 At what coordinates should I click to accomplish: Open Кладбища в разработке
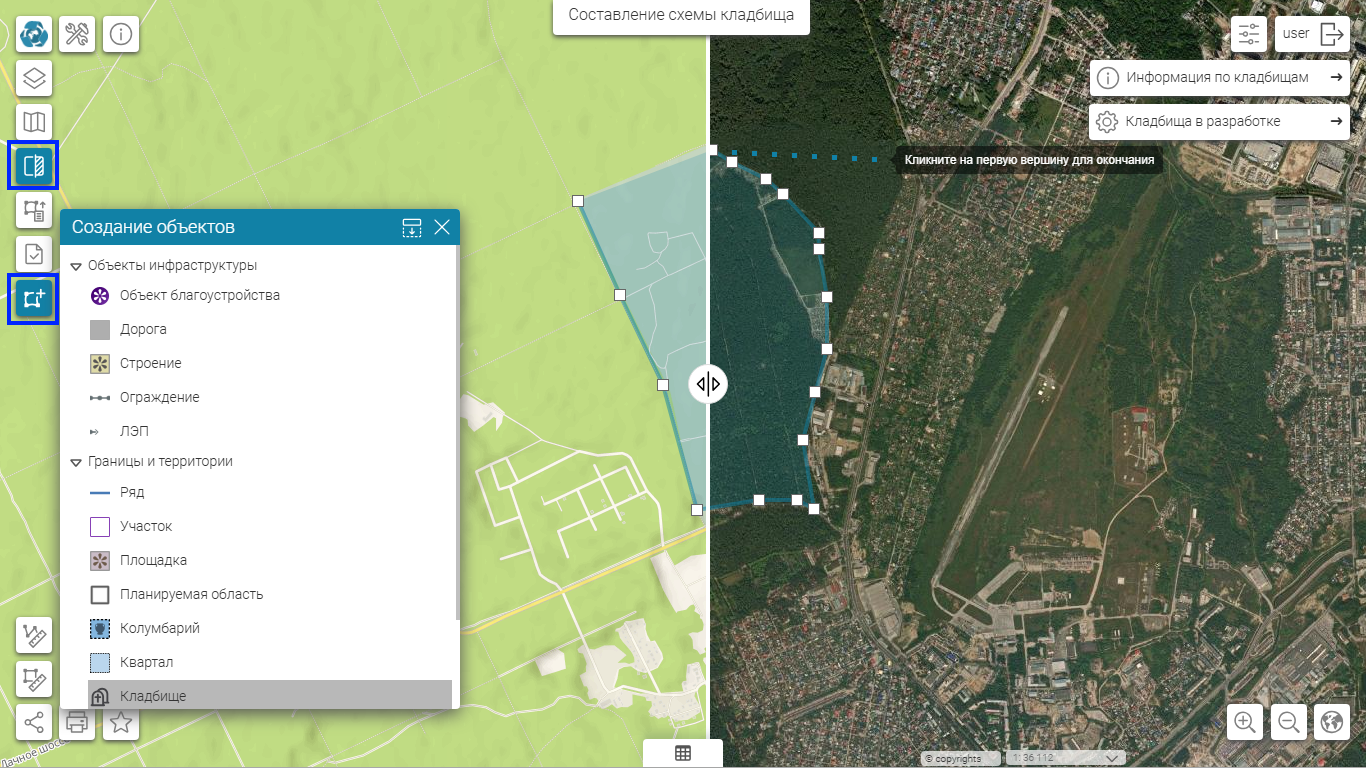click(x=1219, y=121)
